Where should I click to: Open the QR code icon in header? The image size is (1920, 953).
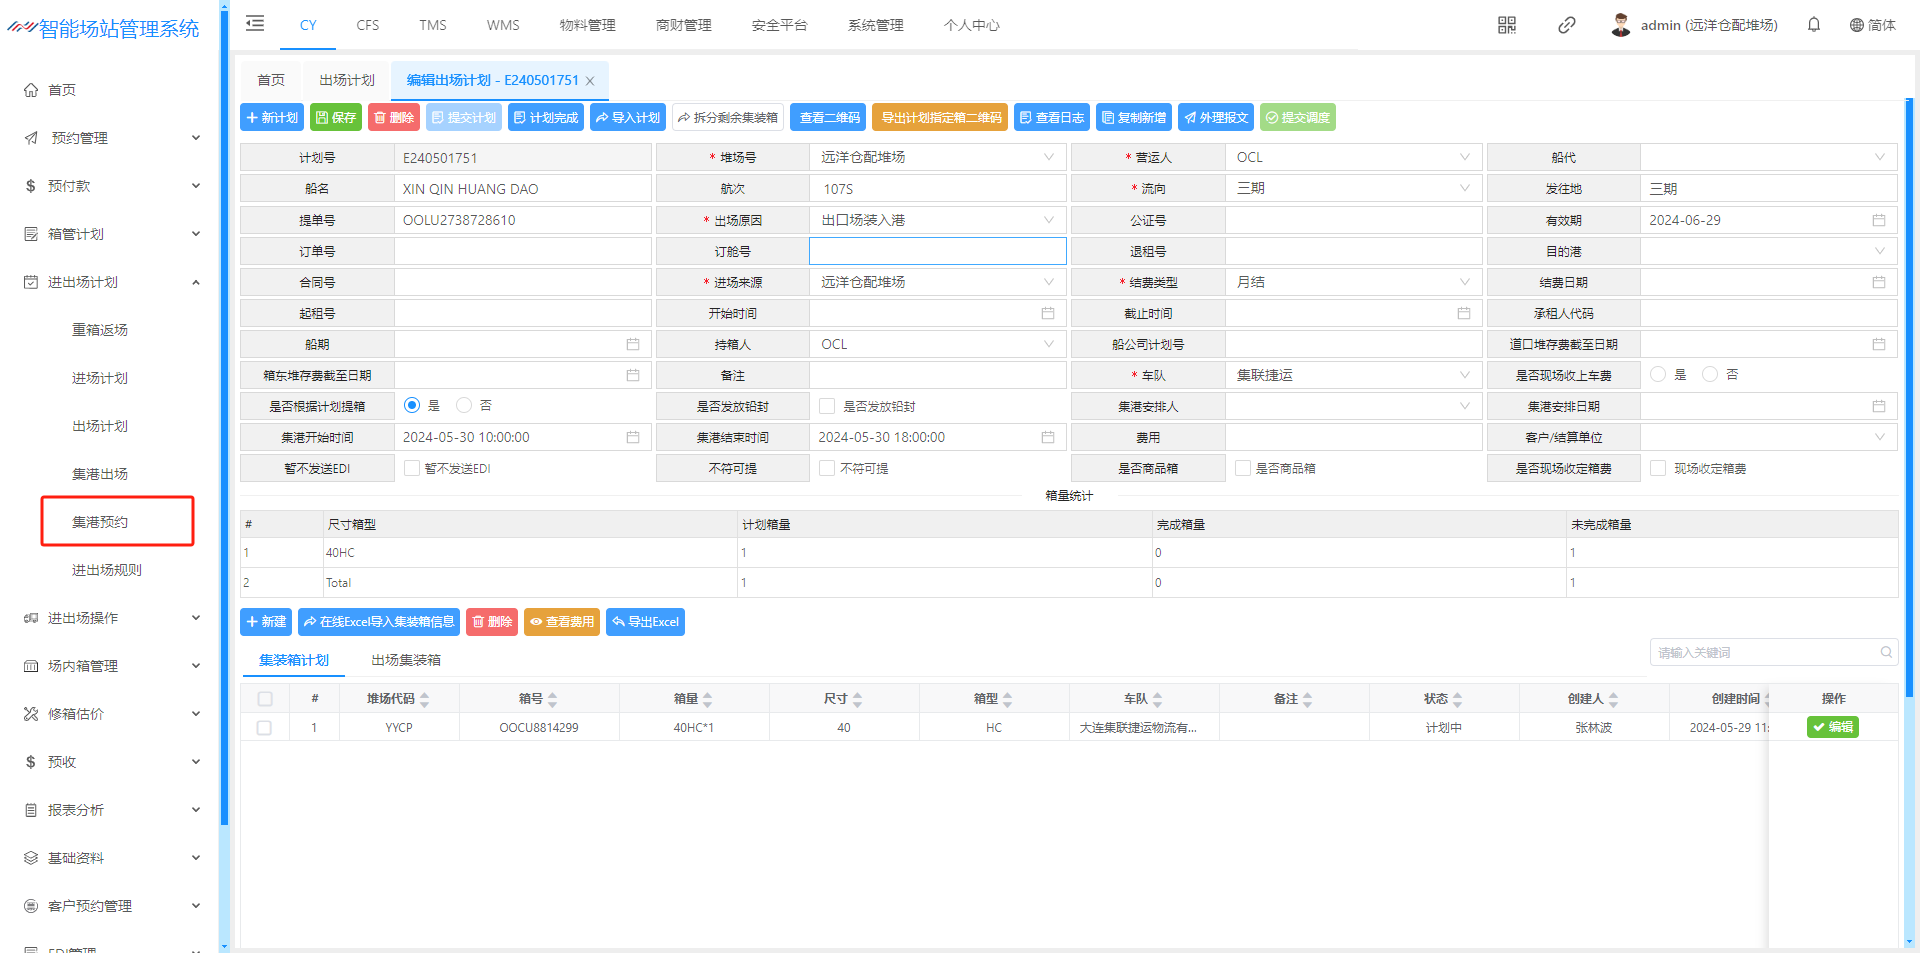[1506, 25]
